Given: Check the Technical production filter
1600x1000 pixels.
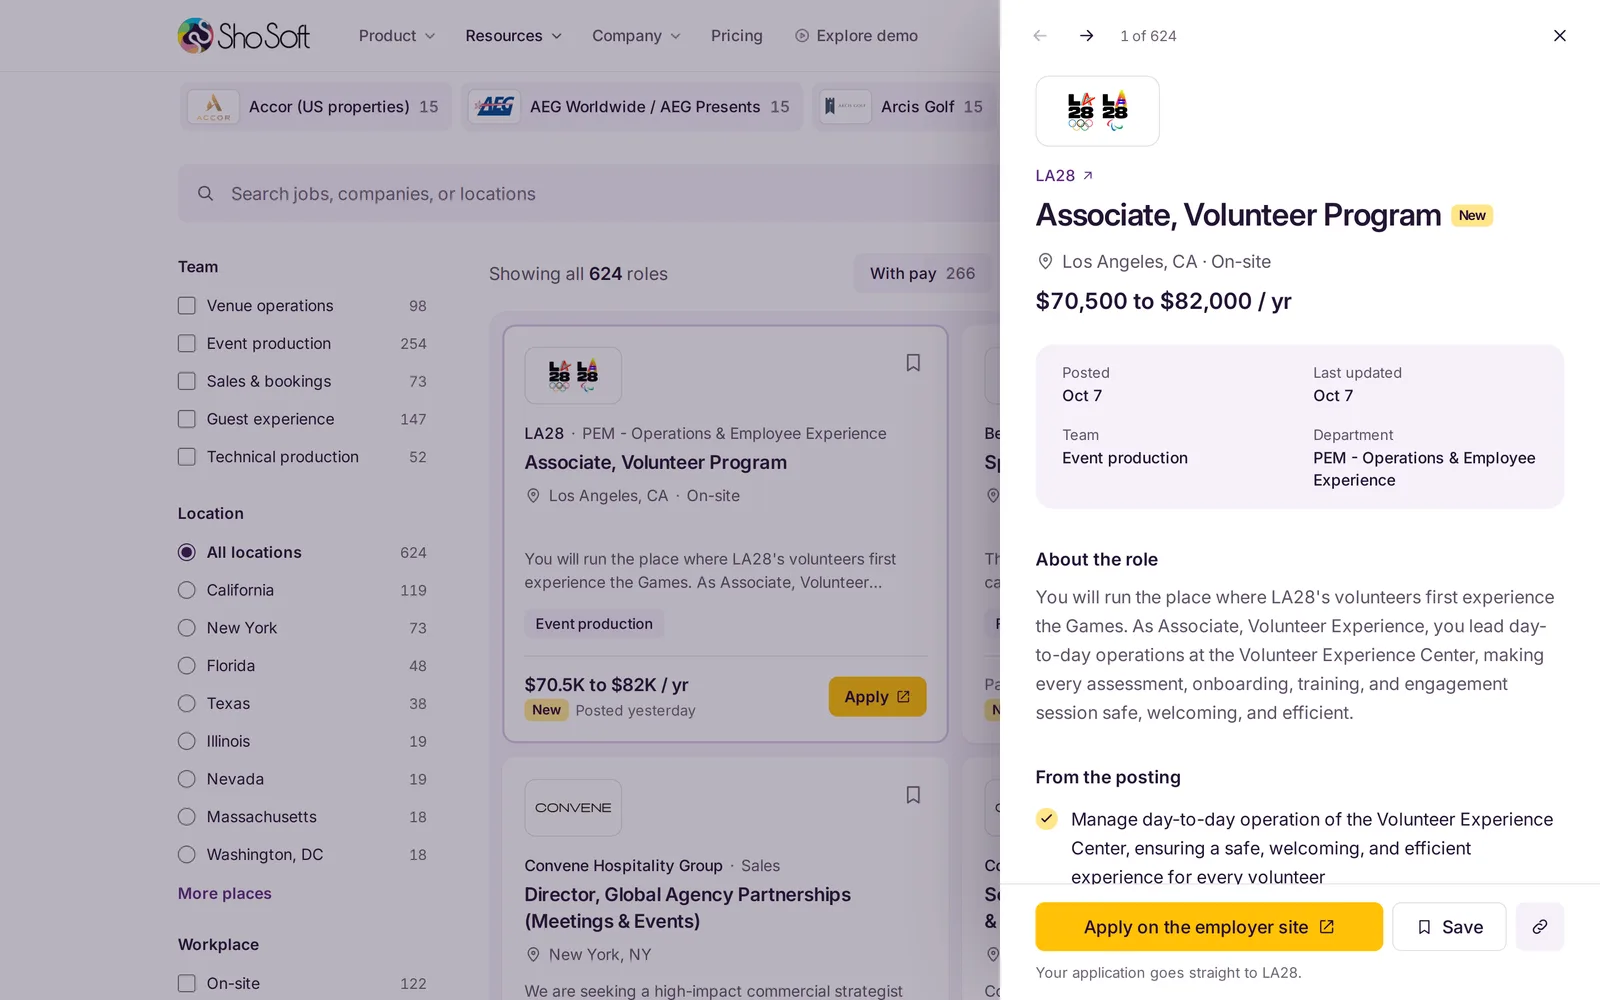Looking at the screenshot, I should [187, 457].
